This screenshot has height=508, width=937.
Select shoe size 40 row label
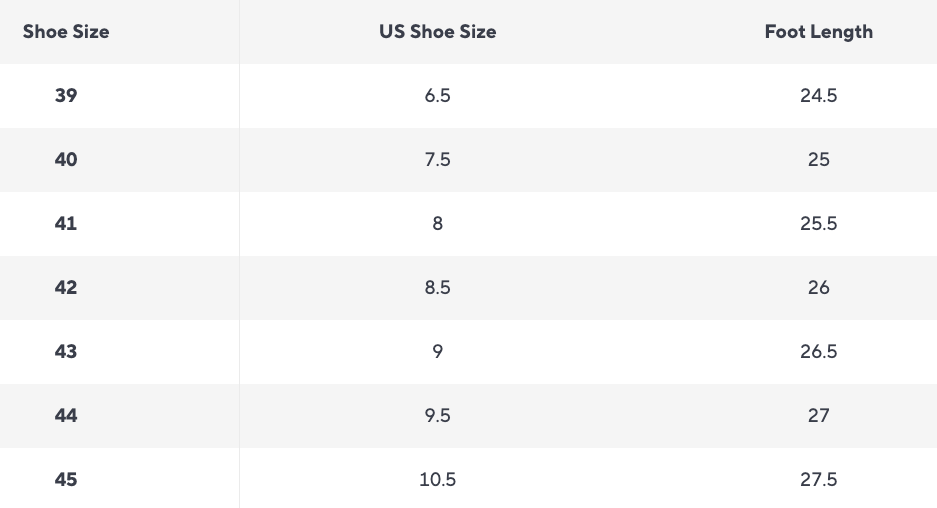66,160
